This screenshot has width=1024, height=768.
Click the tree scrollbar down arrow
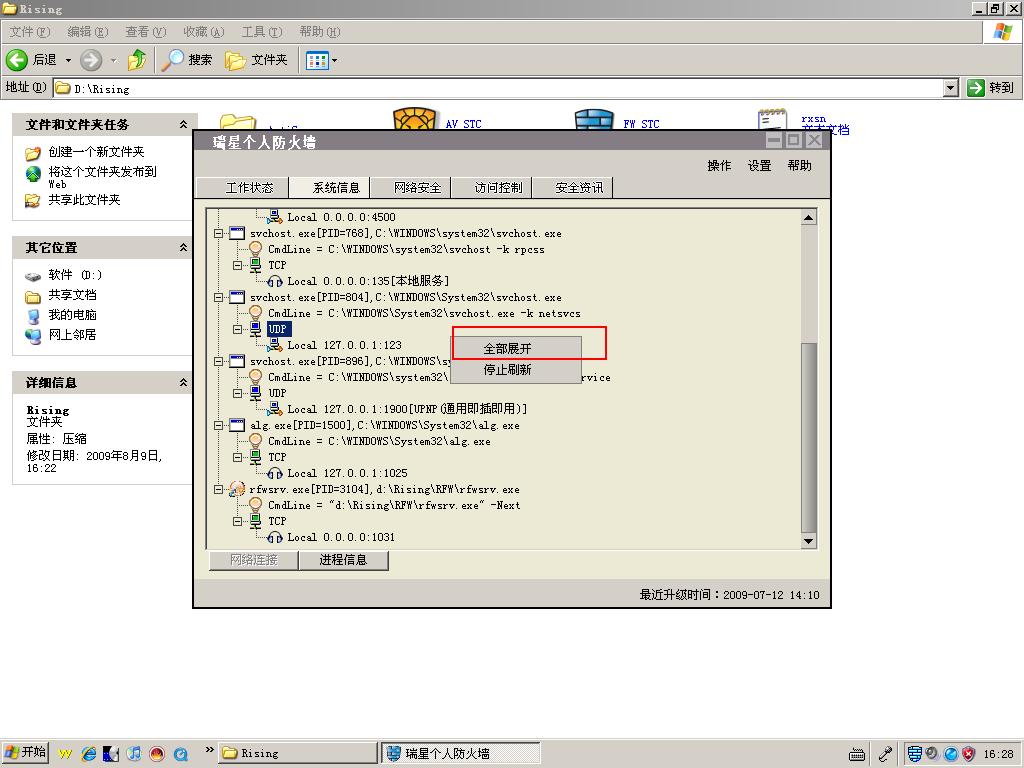pyautogui.click(x=808, y=541)
